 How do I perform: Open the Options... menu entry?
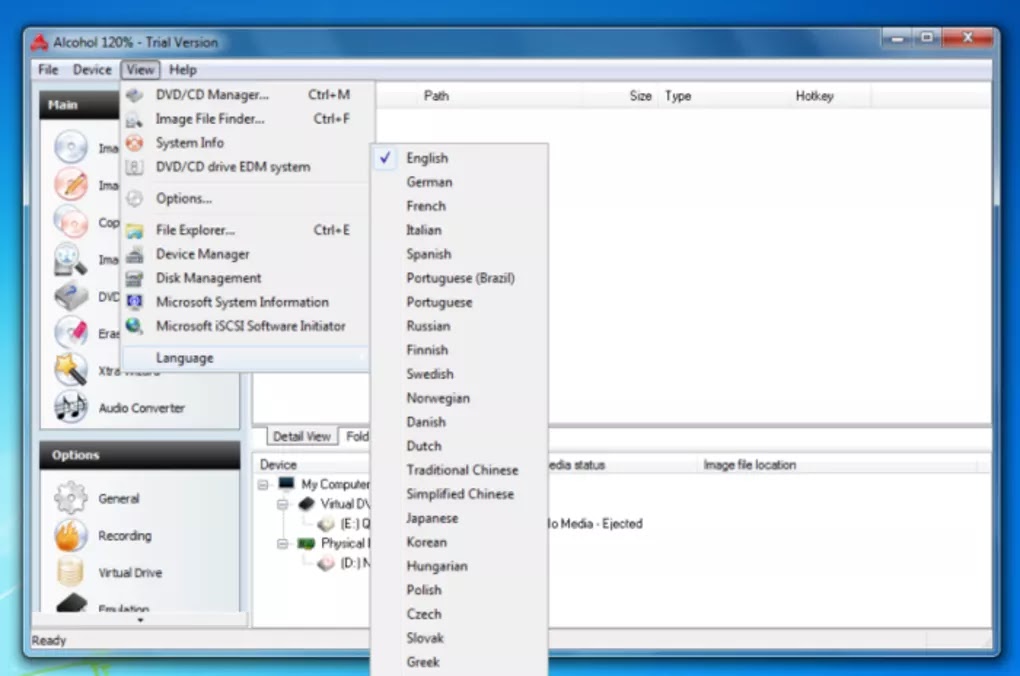coord(184,198)
